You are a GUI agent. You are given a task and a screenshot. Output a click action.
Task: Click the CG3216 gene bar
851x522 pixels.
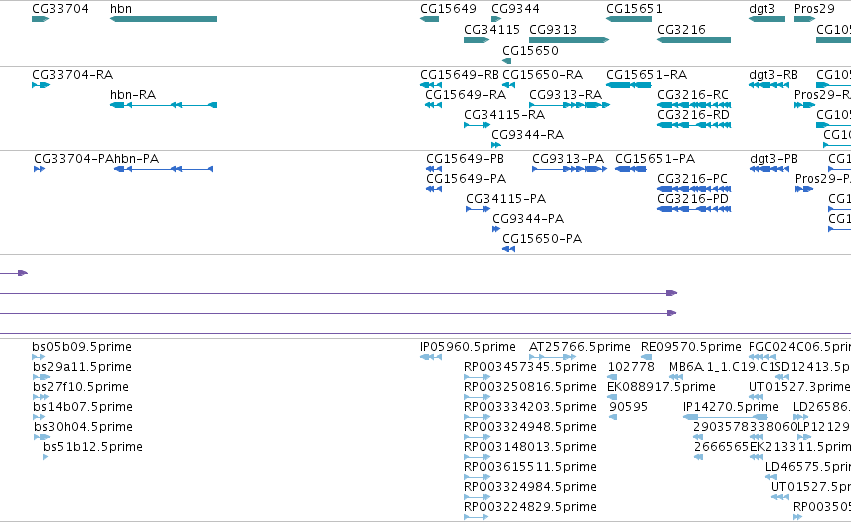tap(694, 40)
